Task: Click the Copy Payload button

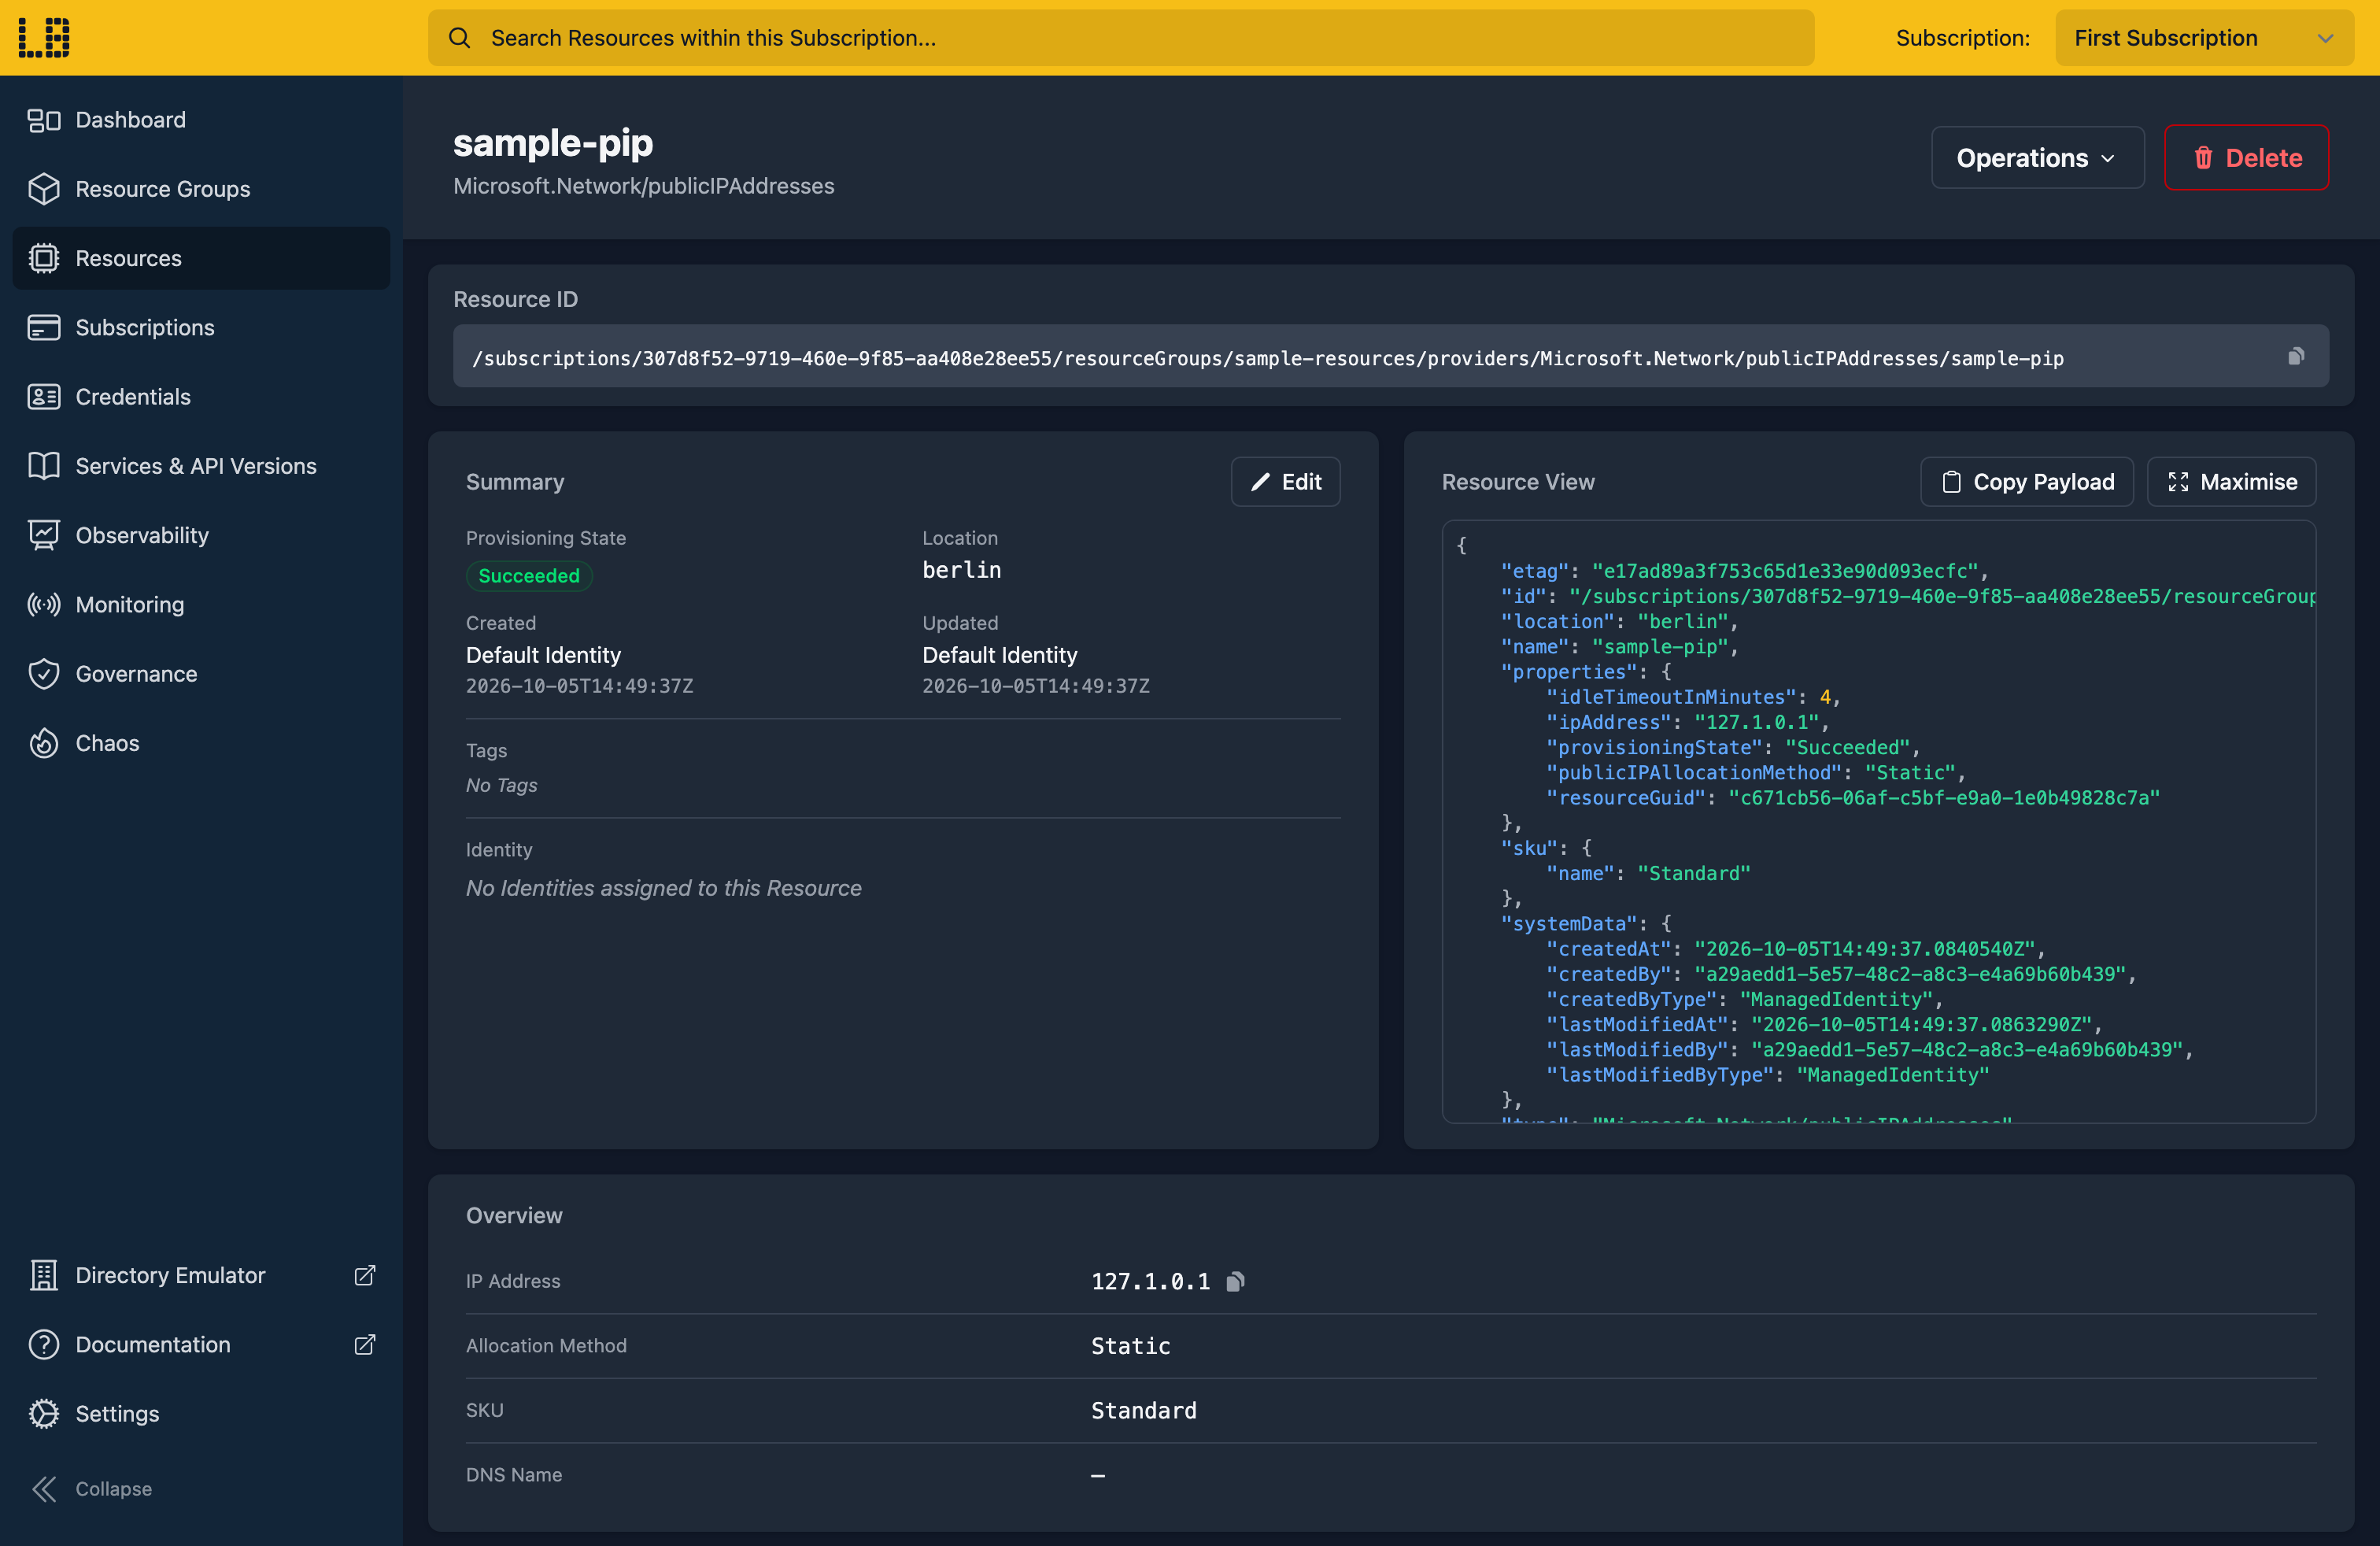Action: click(2026, 482)
